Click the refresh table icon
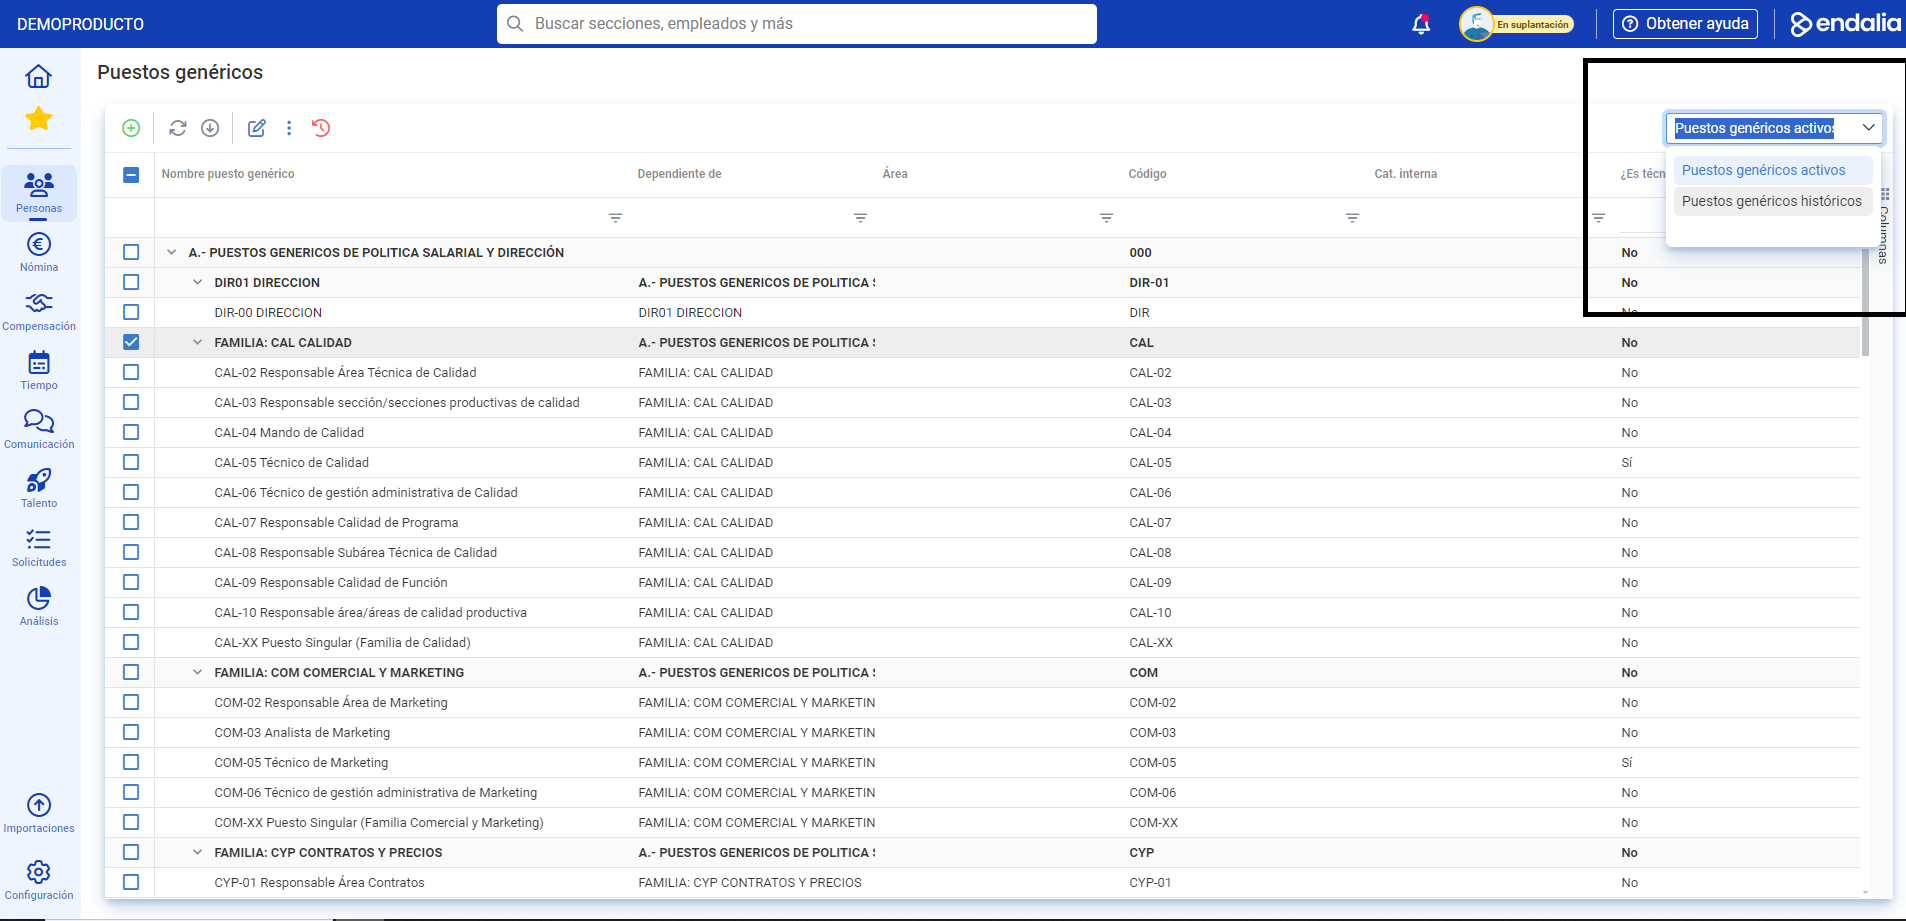This screenshot has width=1906, height=921. point(178,128)
